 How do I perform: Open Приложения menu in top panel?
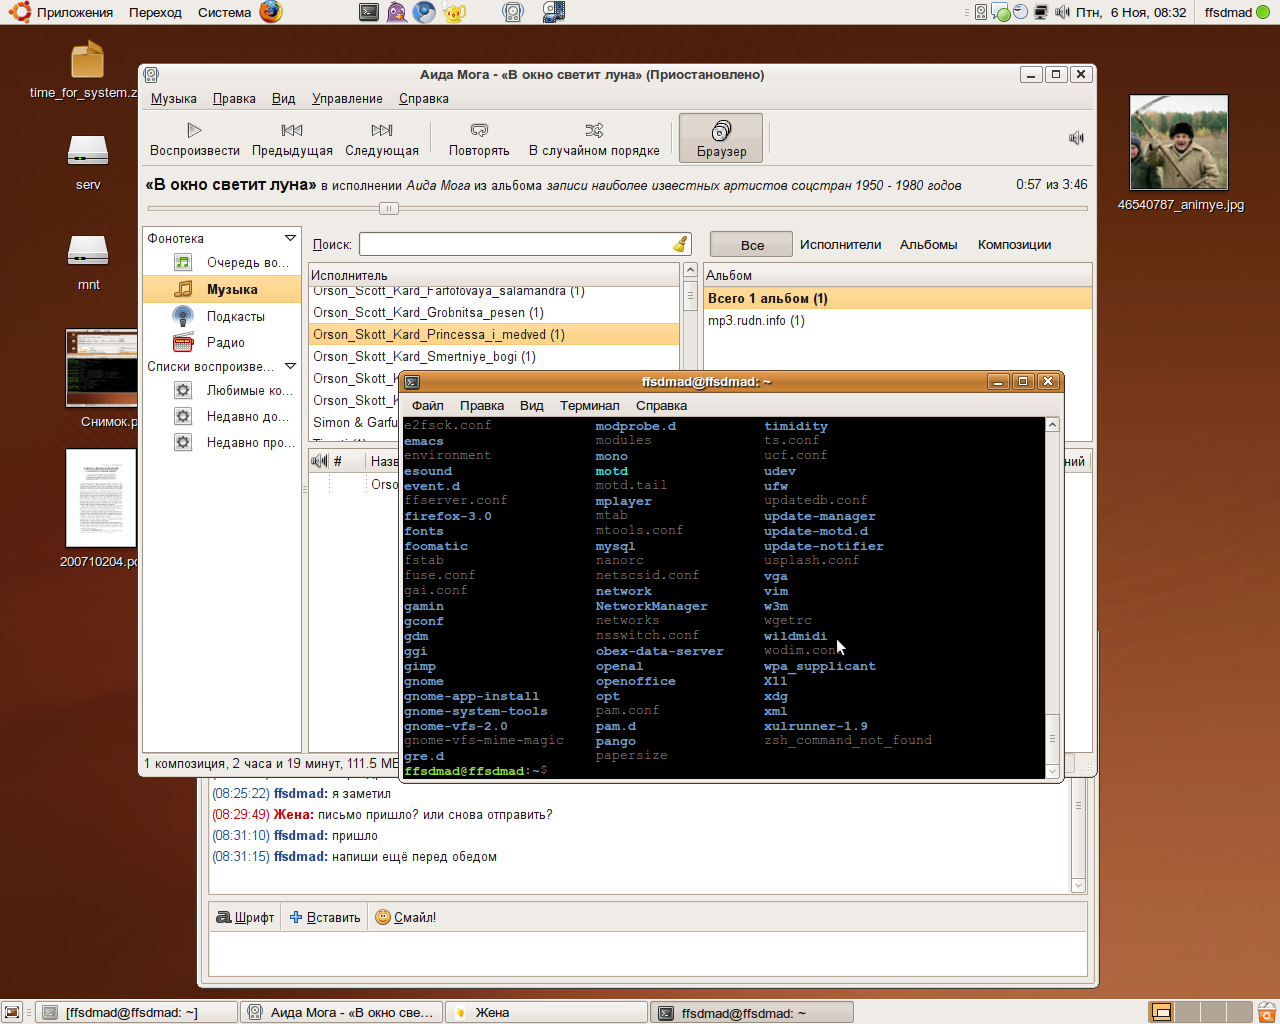pyautogui.click(x=75, y=12)
